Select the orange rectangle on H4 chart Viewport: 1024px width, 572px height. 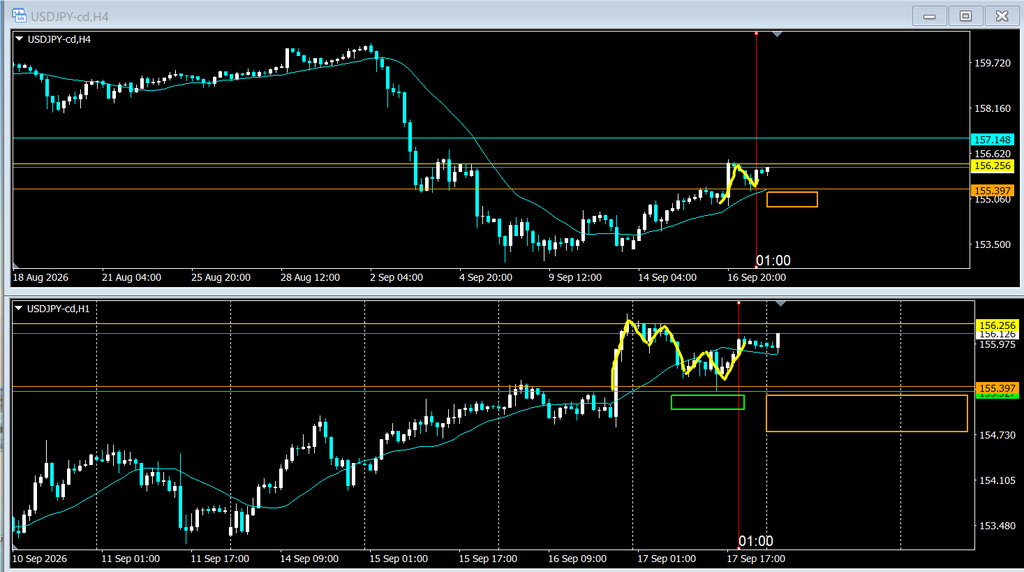792,199
